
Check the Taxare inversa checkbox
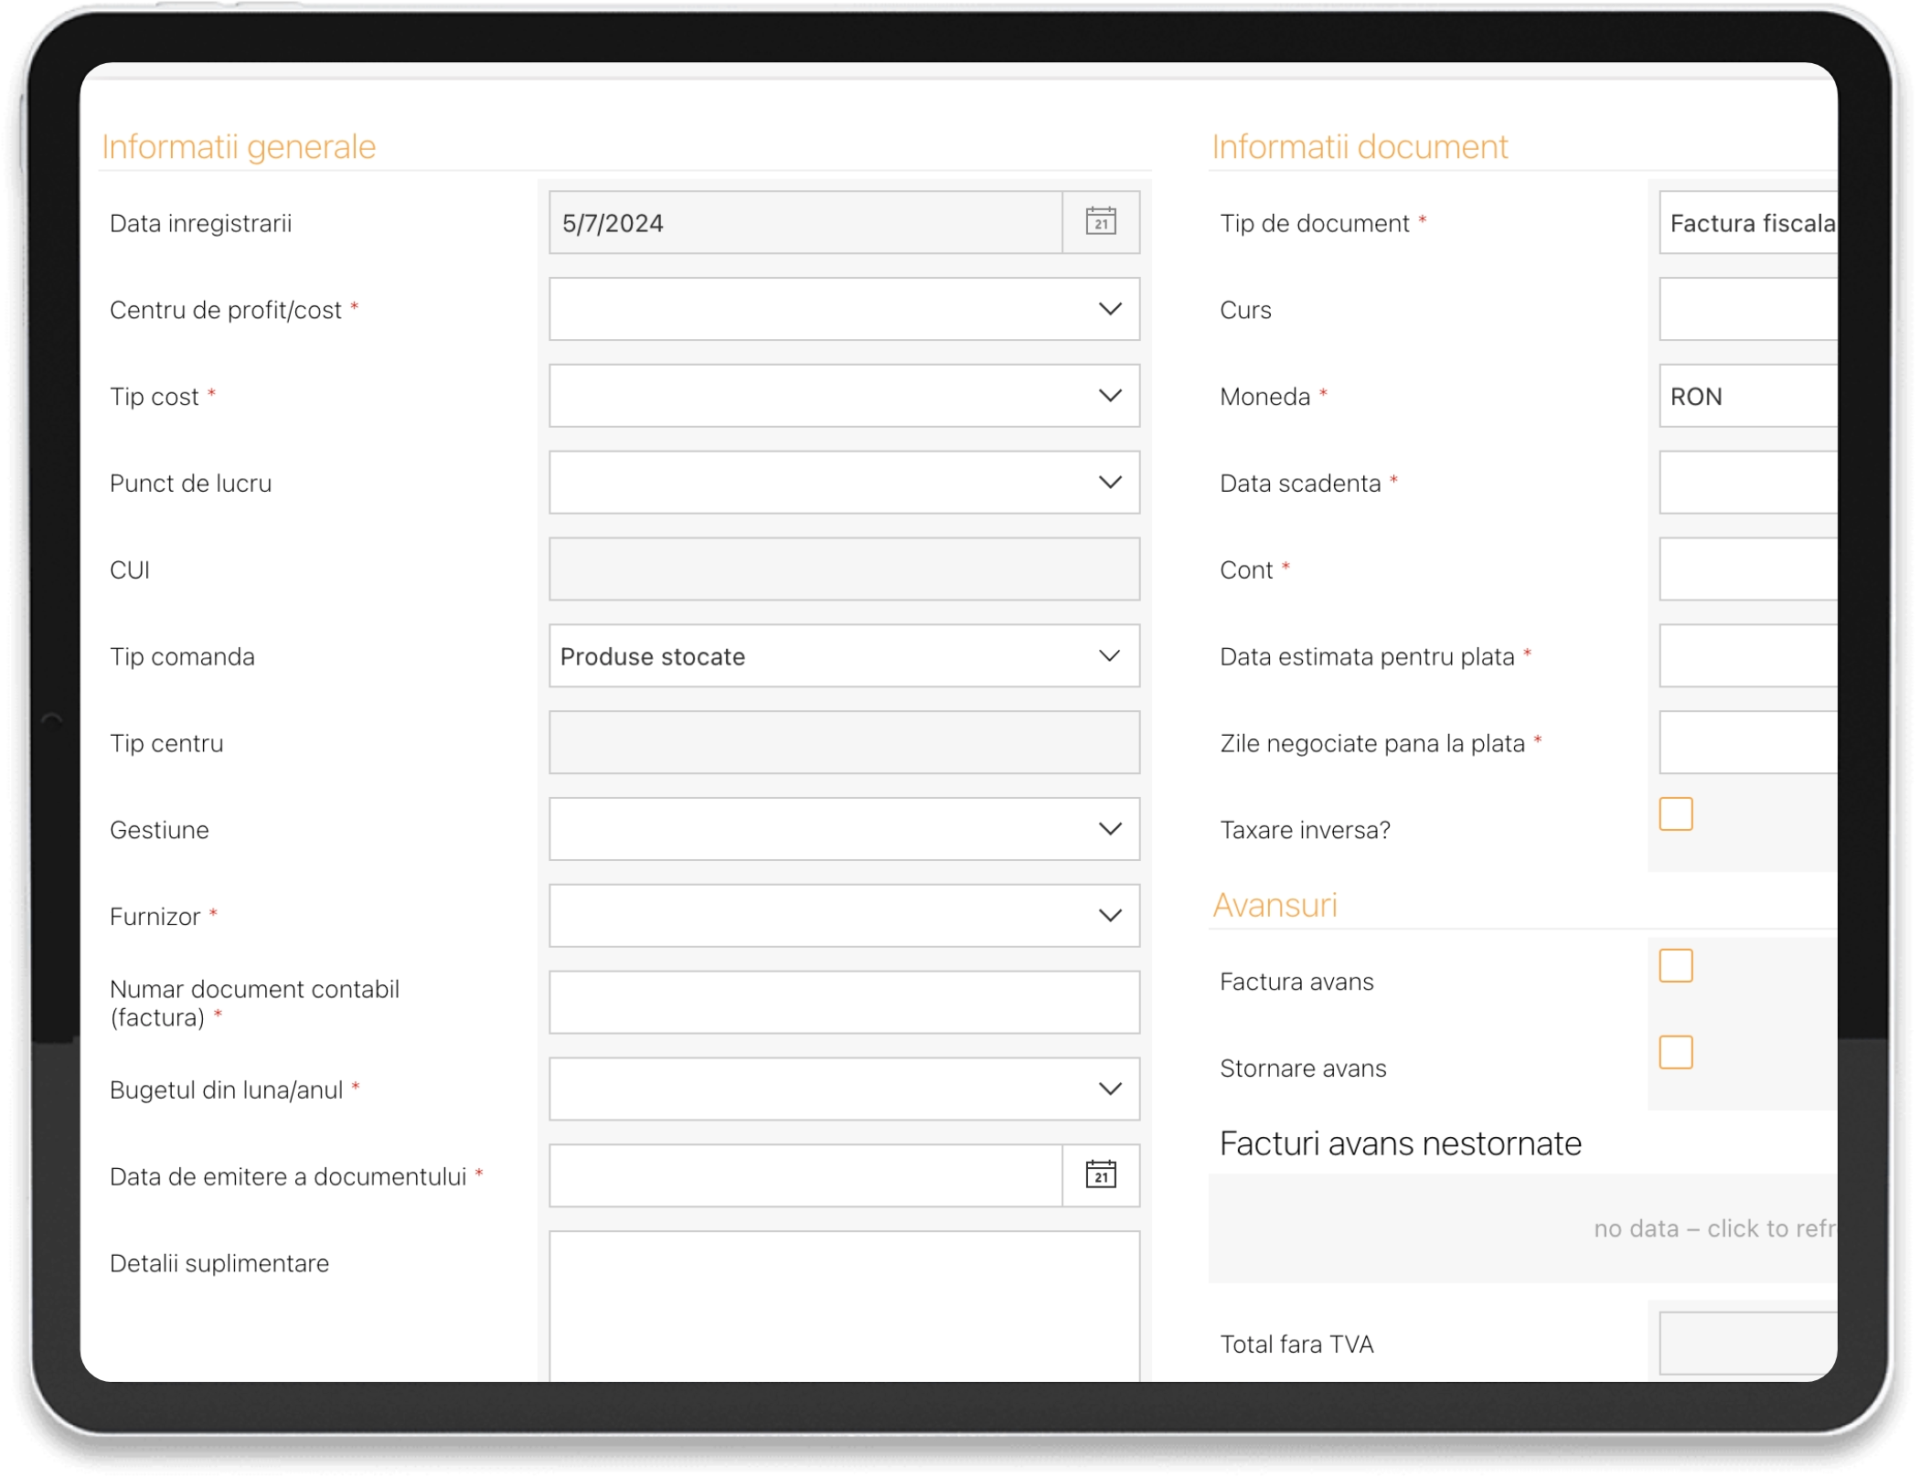[1675, 814]
